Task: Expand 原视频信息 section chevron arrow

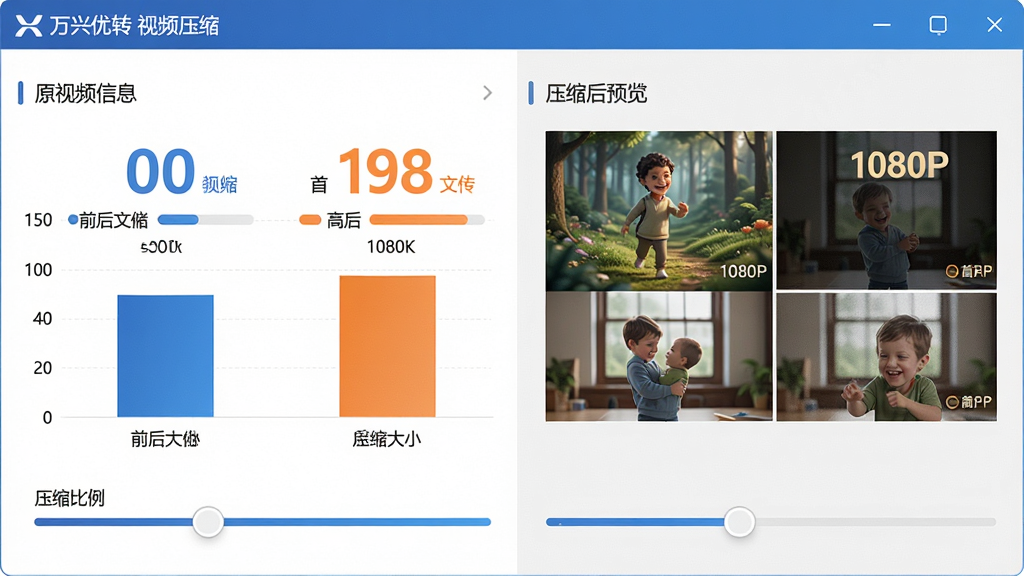Action: [x=487, y=93]
